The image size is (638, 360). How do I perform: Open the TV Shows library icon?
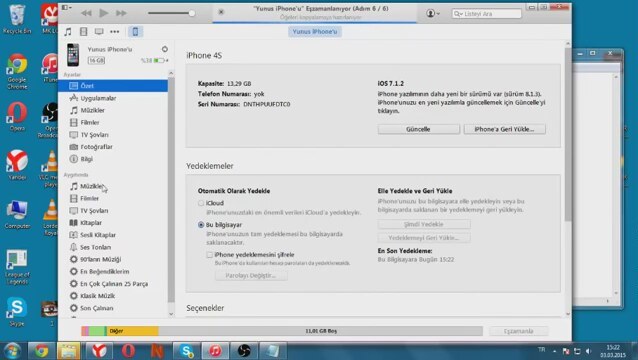pyautogui.click(x=99, y=31)
